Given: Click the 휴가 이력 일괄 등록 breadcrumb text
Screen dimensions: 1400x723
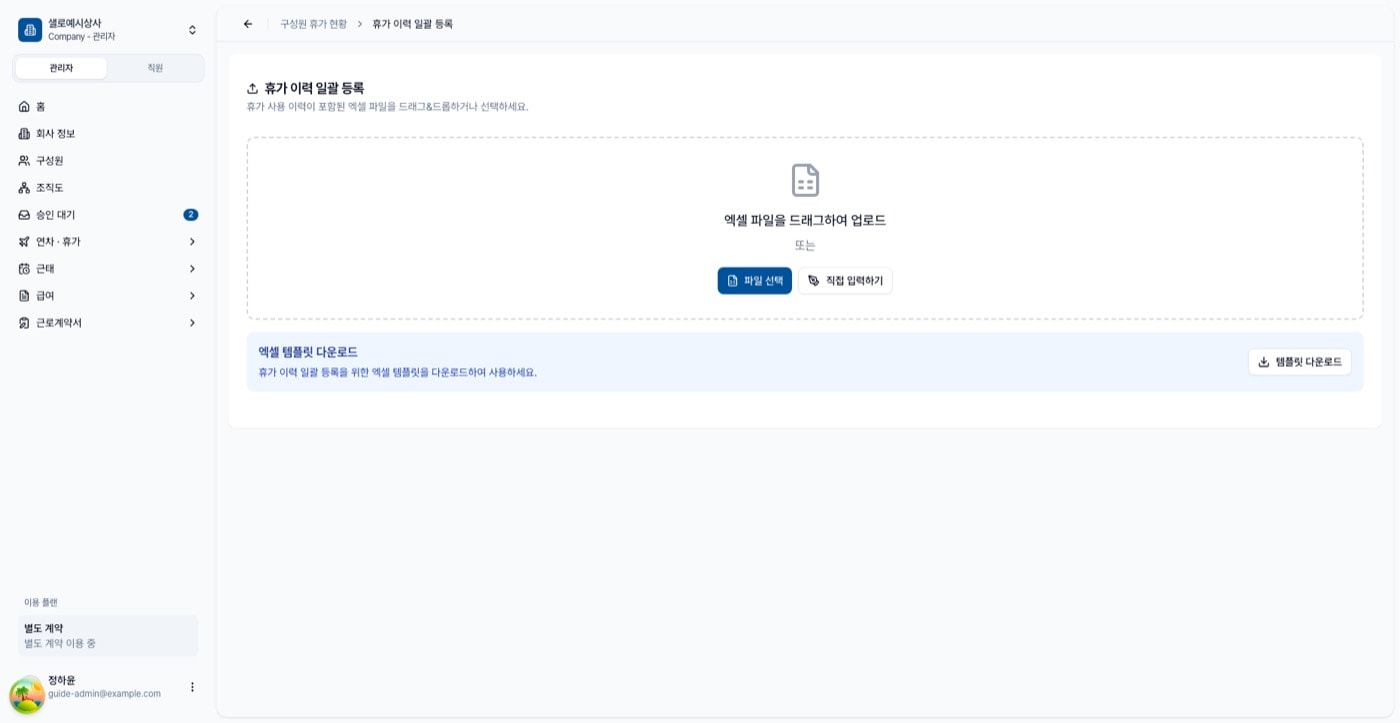Looking at the screenshot, I should point(412,24).
